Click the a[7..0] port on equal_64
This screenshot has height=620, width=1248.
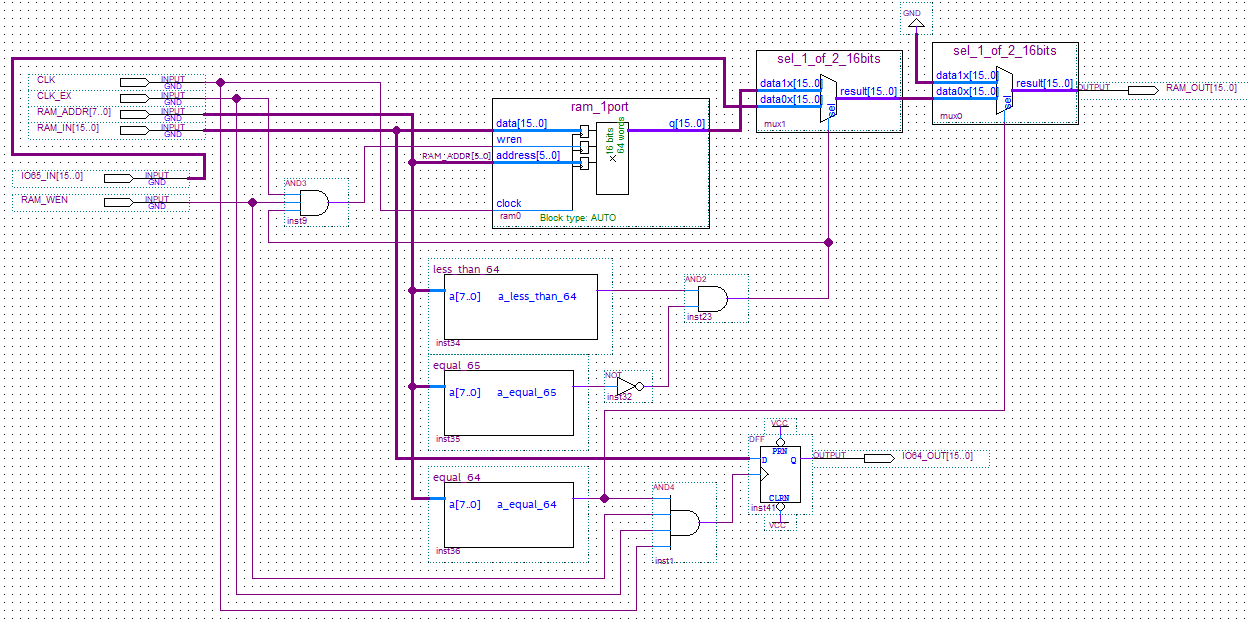pos(465,504)
